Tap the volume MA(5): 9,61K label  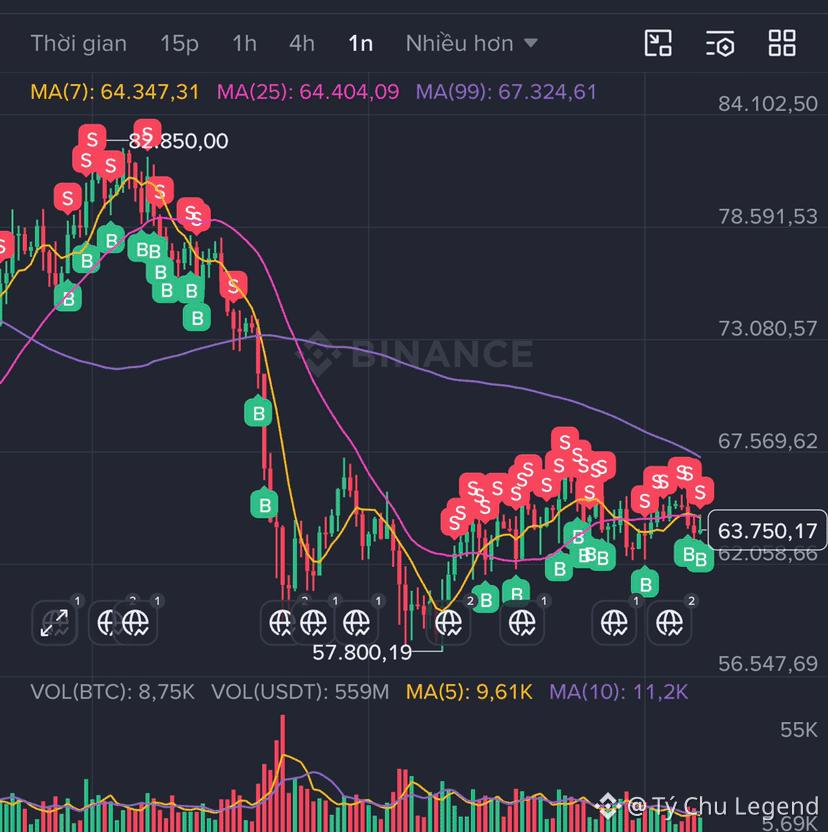tap(469, 691)
